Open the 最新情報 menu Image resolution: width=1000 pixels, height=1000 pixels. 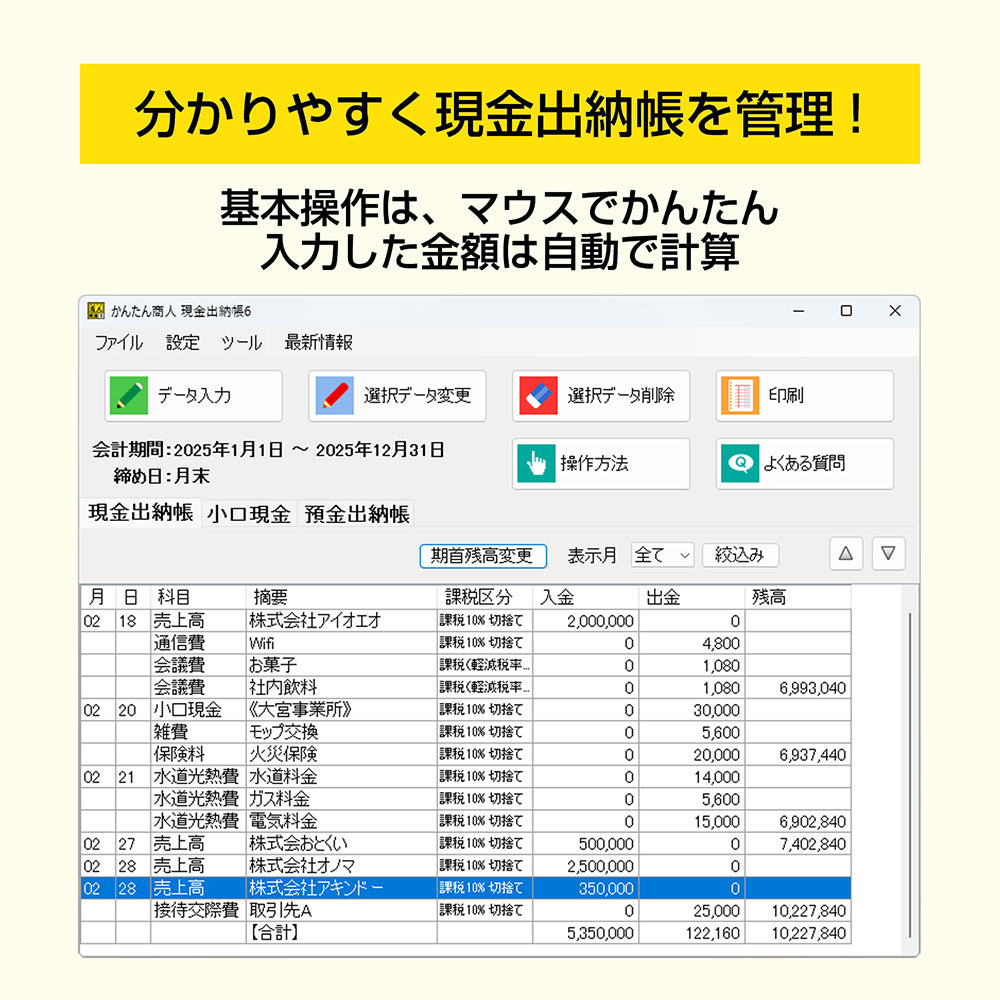[x=318, y=343]
